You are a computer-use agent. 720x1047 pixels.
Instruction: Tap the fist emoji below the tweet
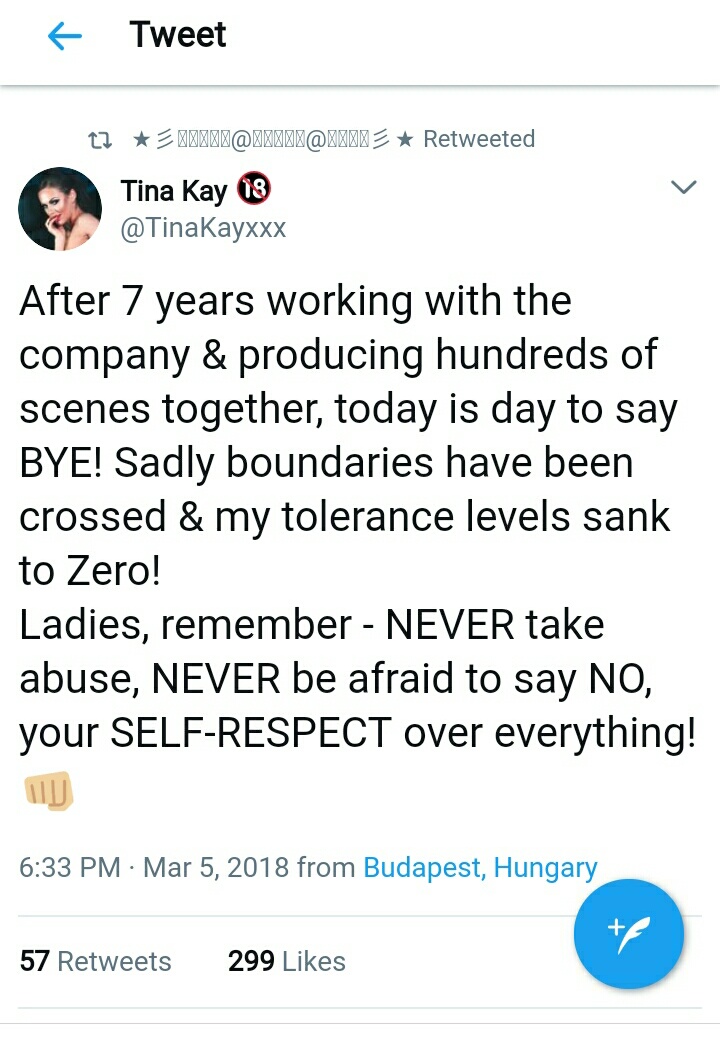pos(47,793)
